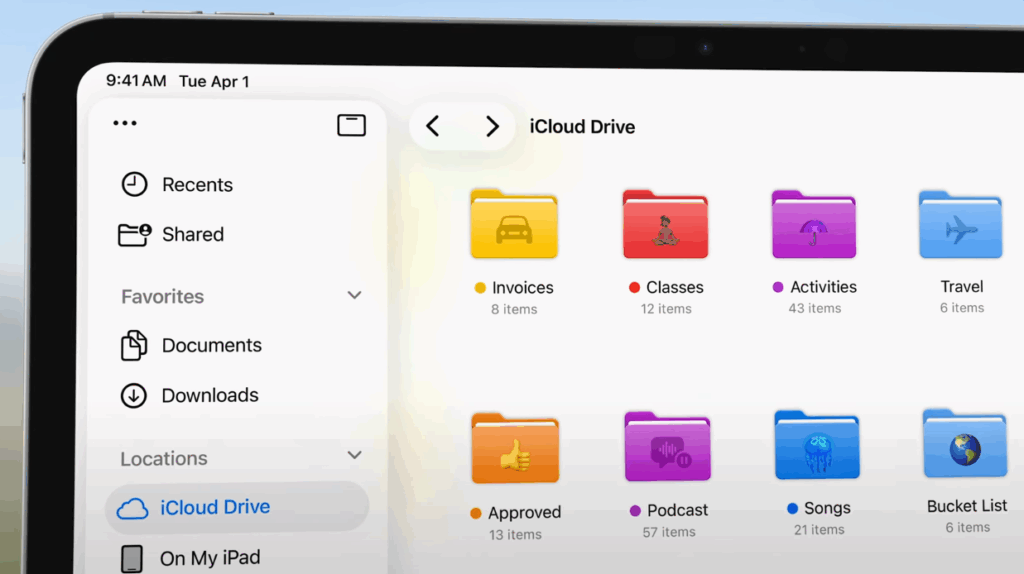The height and width of the screenshot is (574, 1024).
Task: Click the Favorites section header
Action: click(163, 296)
